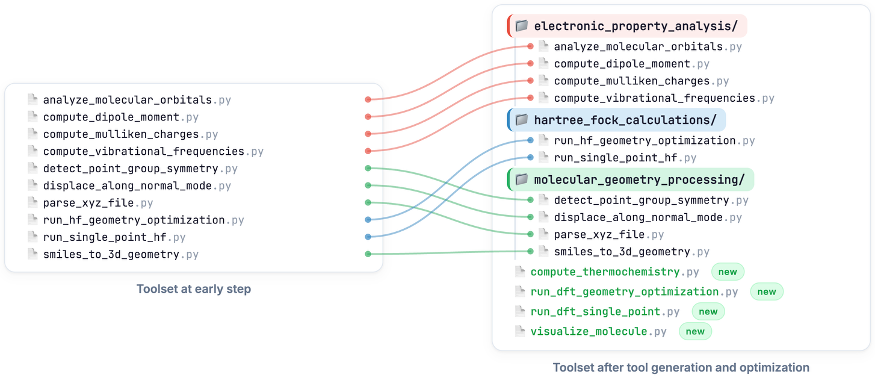The height and width of the screenshot is (377, 877).
Task: Click file icon of run_single_point_hf.py in optimized toolset
Action: [544, 158]
